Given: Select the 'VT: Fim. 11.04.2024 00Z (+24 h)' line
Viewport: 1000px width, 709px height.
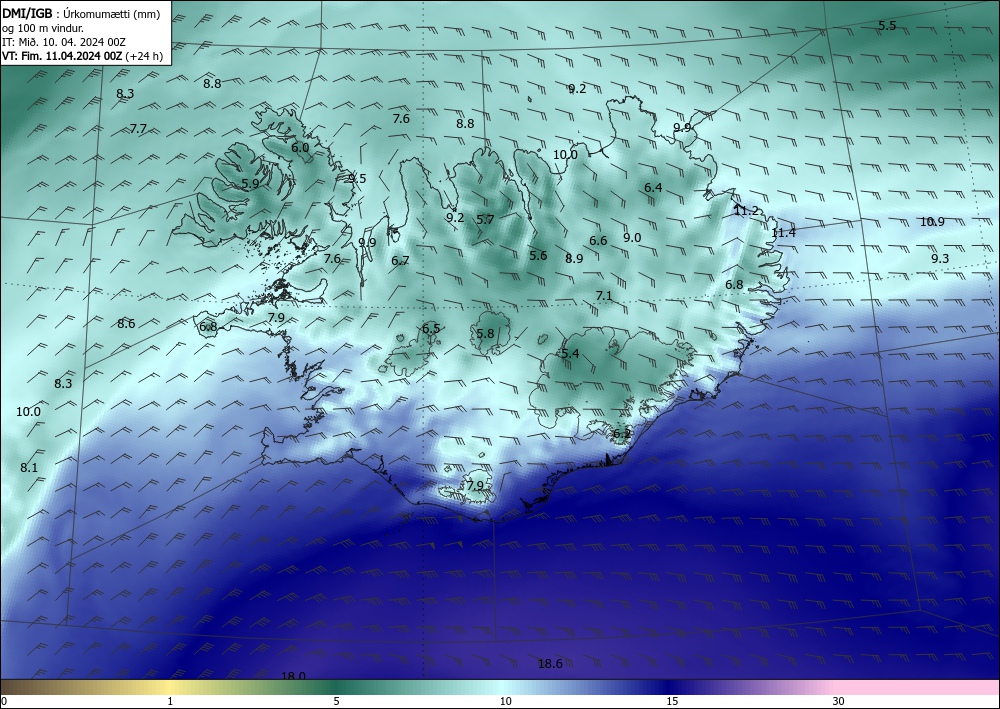Looking at the screenshot, I should pos(82,56).
